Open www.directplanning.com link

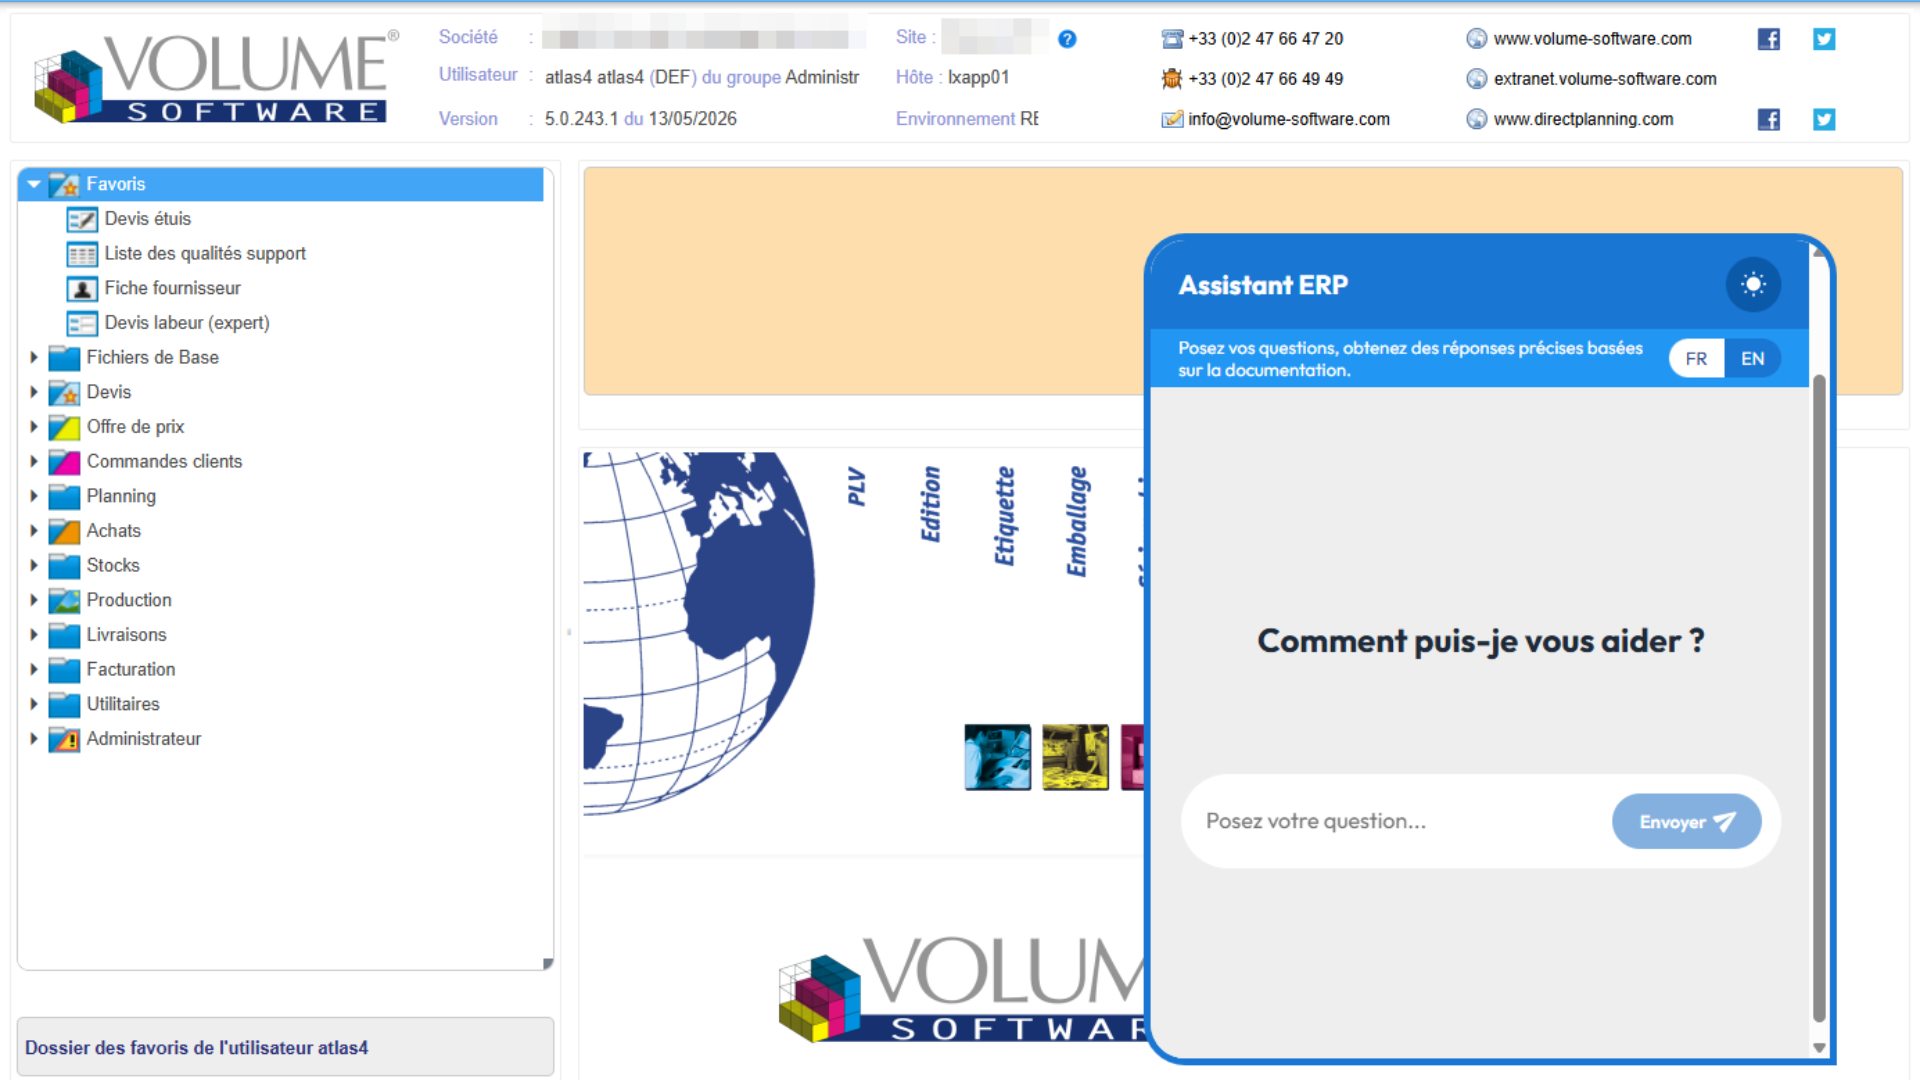click(x=1583, y=119)
